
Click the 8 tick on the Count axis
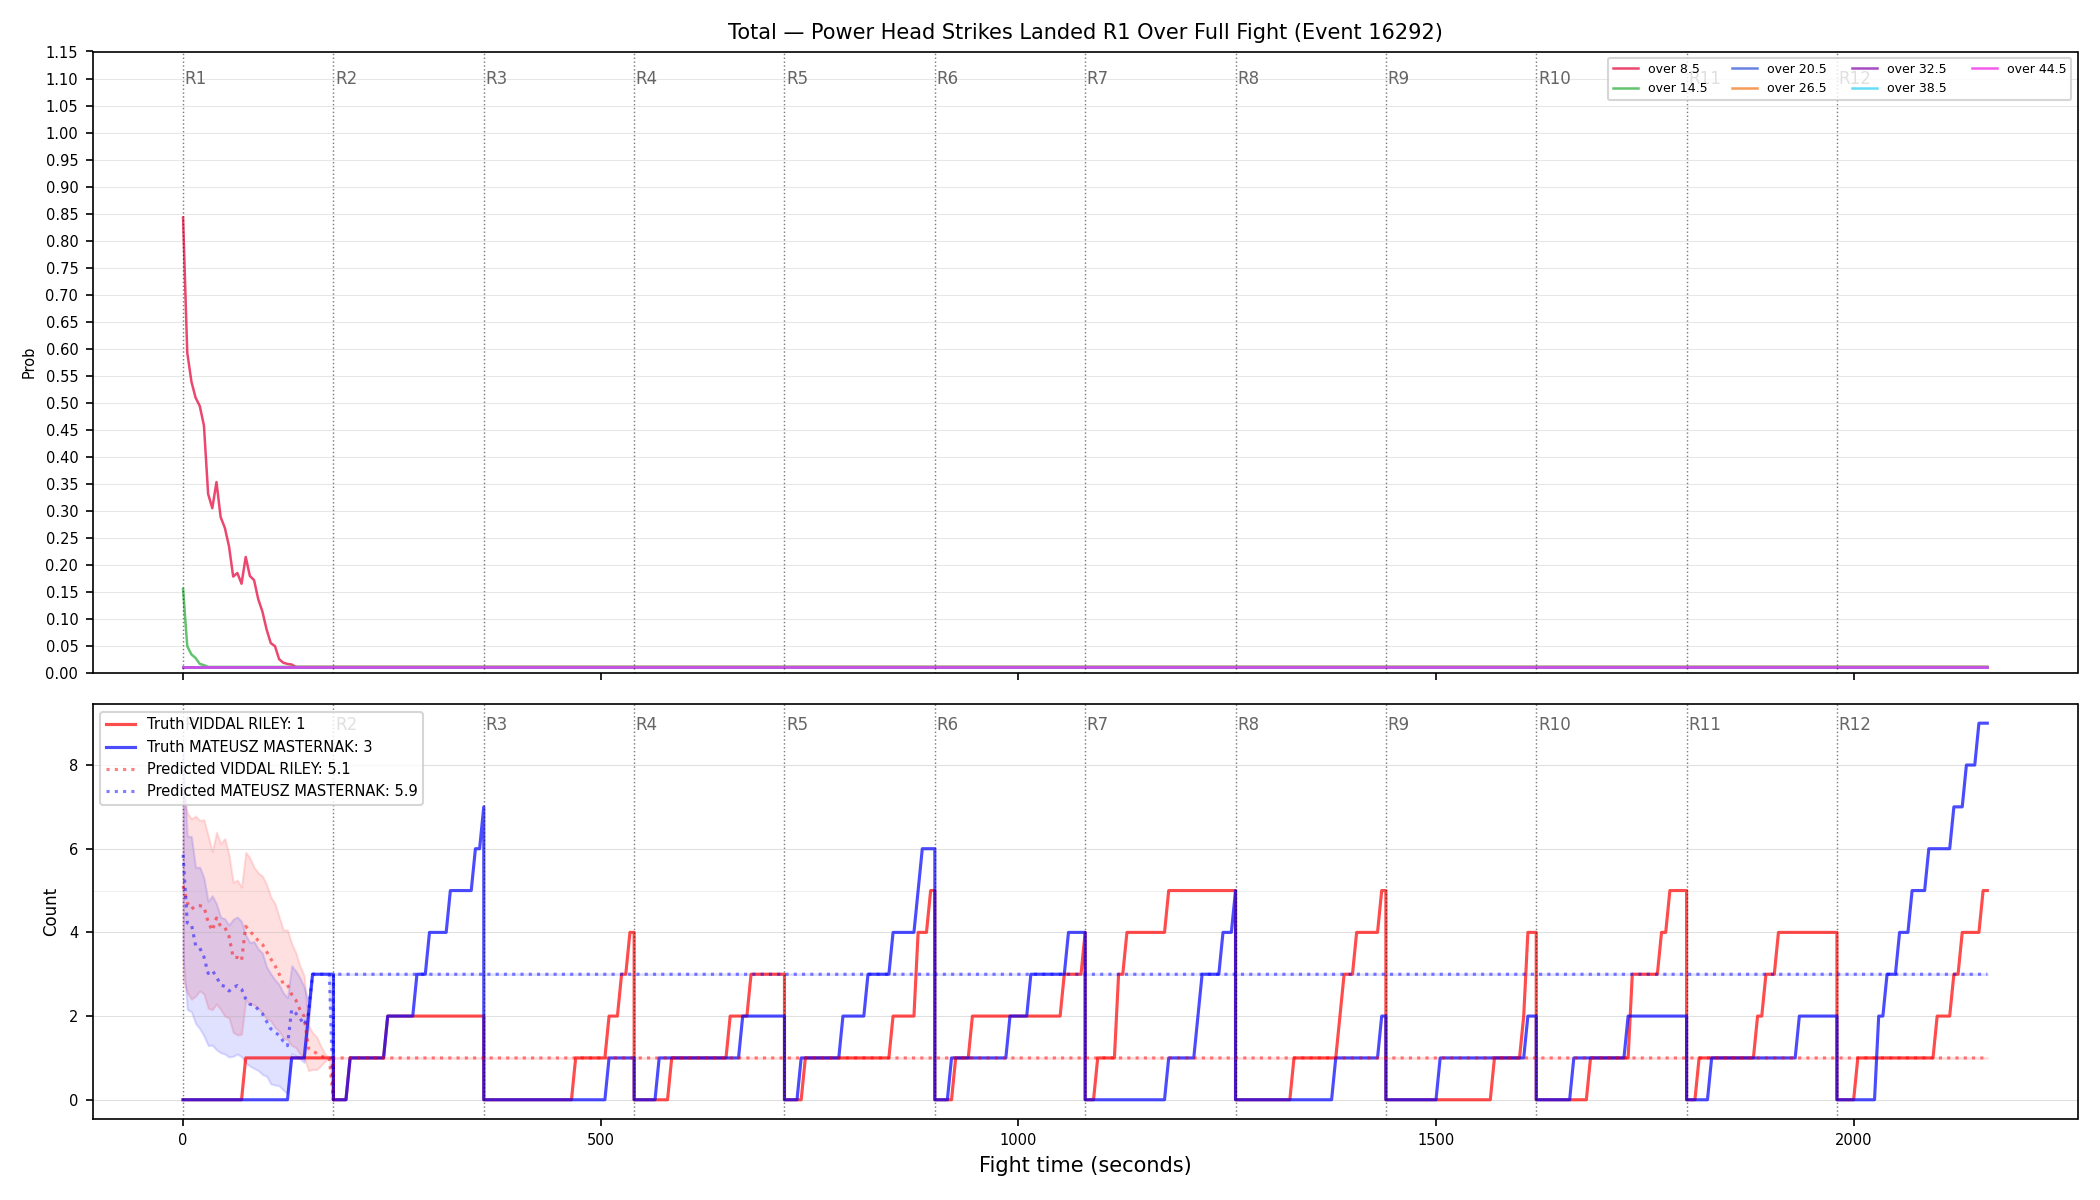[73, 766]
